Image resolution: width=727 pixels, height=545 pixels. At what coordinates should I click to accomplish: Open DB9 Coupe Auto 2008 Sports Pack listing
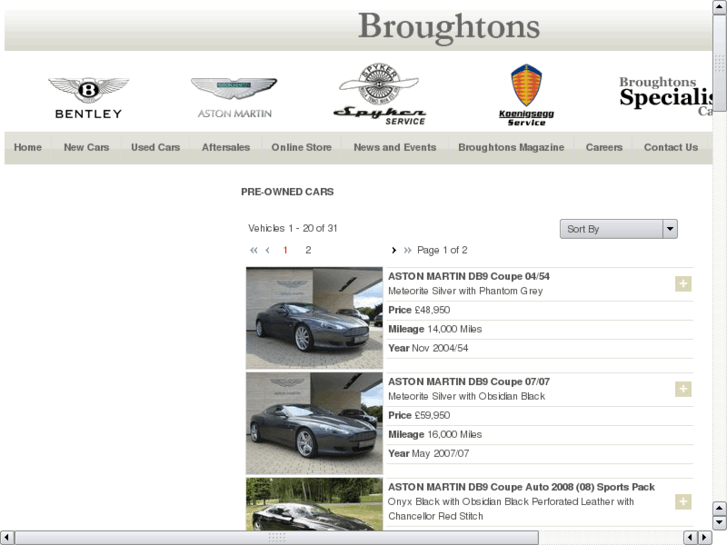pos(521,487)
